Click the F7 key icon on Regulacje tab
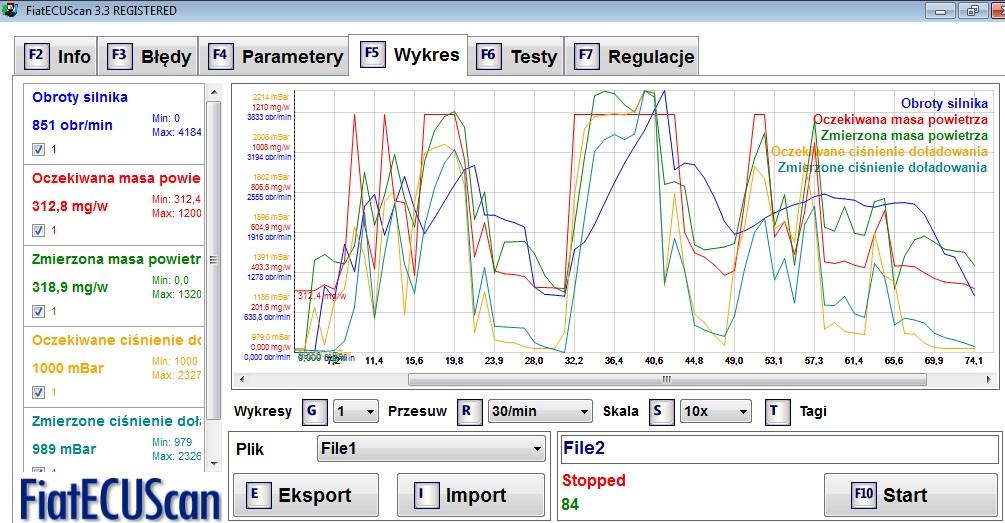This screenshot has height=523, width=1005. click(x=586, y=55)
